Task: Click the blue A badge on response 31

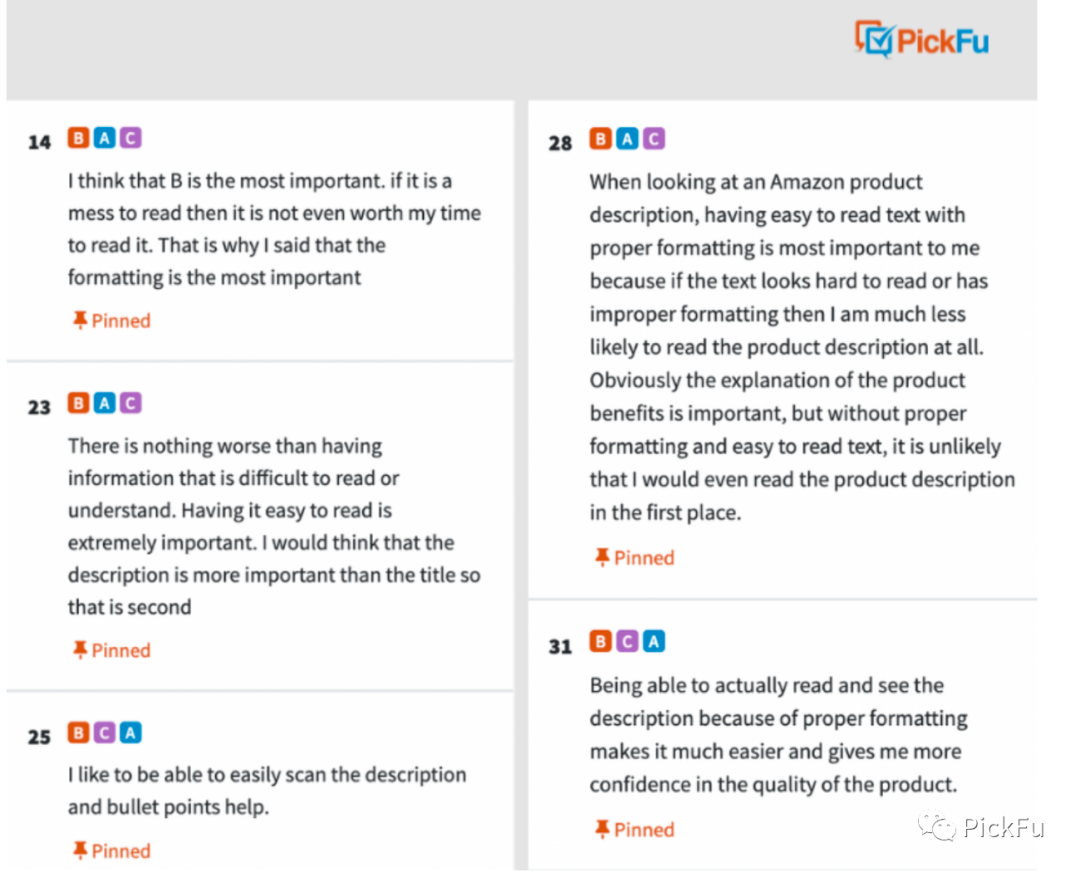Action: point(654,642)
